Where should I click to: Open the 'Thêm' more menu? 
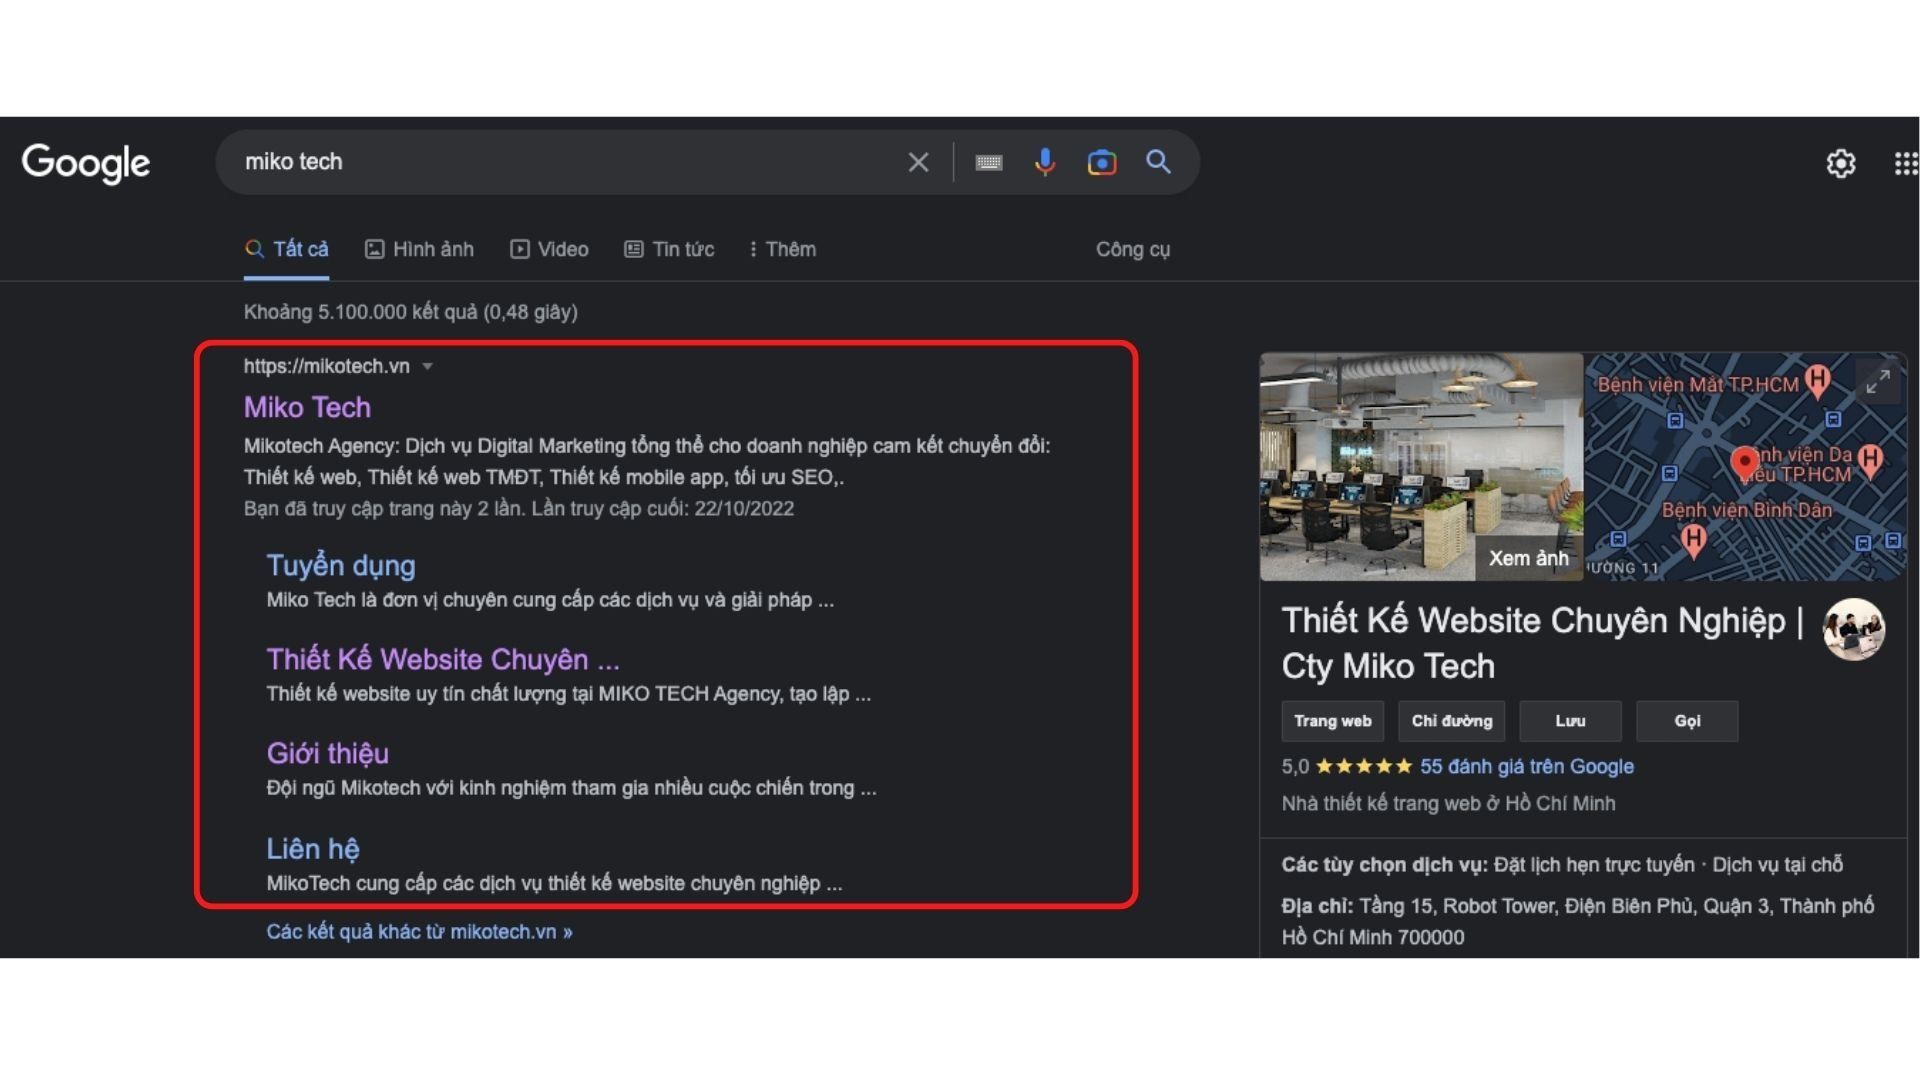click(x=782, y=249)
